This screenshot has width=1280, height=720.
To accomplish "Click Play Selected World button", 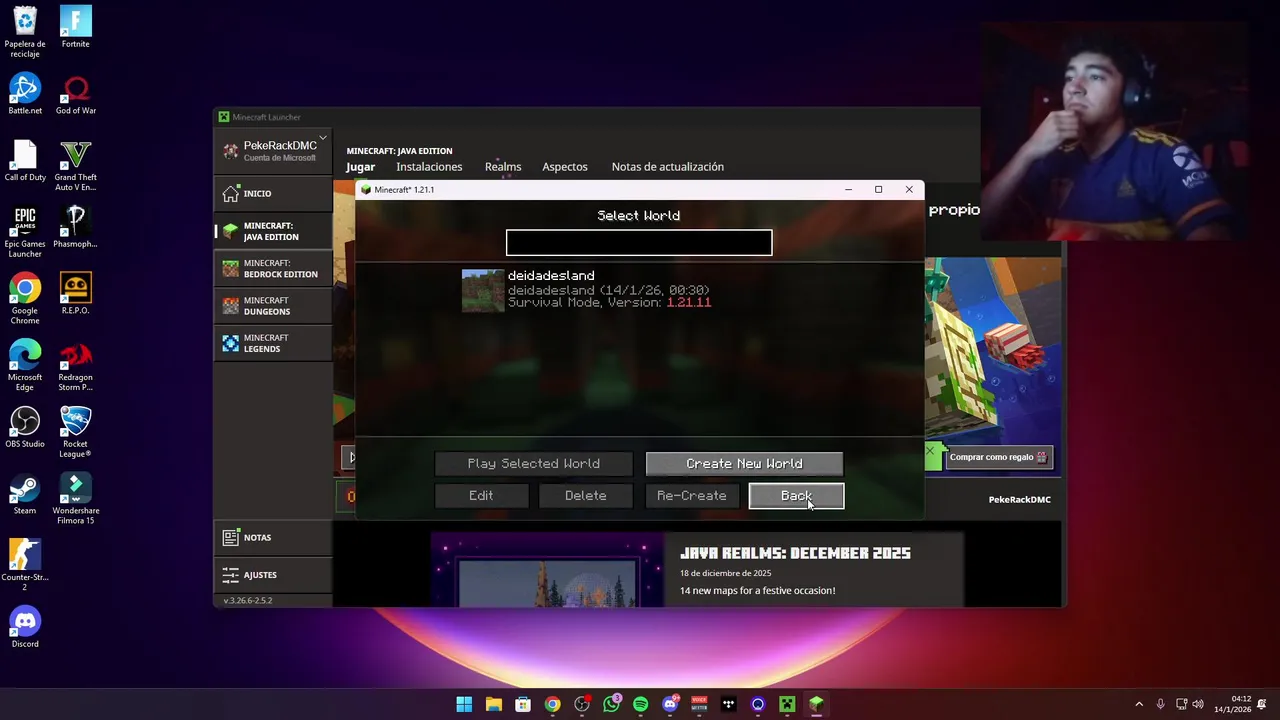I will coord(534,464).
